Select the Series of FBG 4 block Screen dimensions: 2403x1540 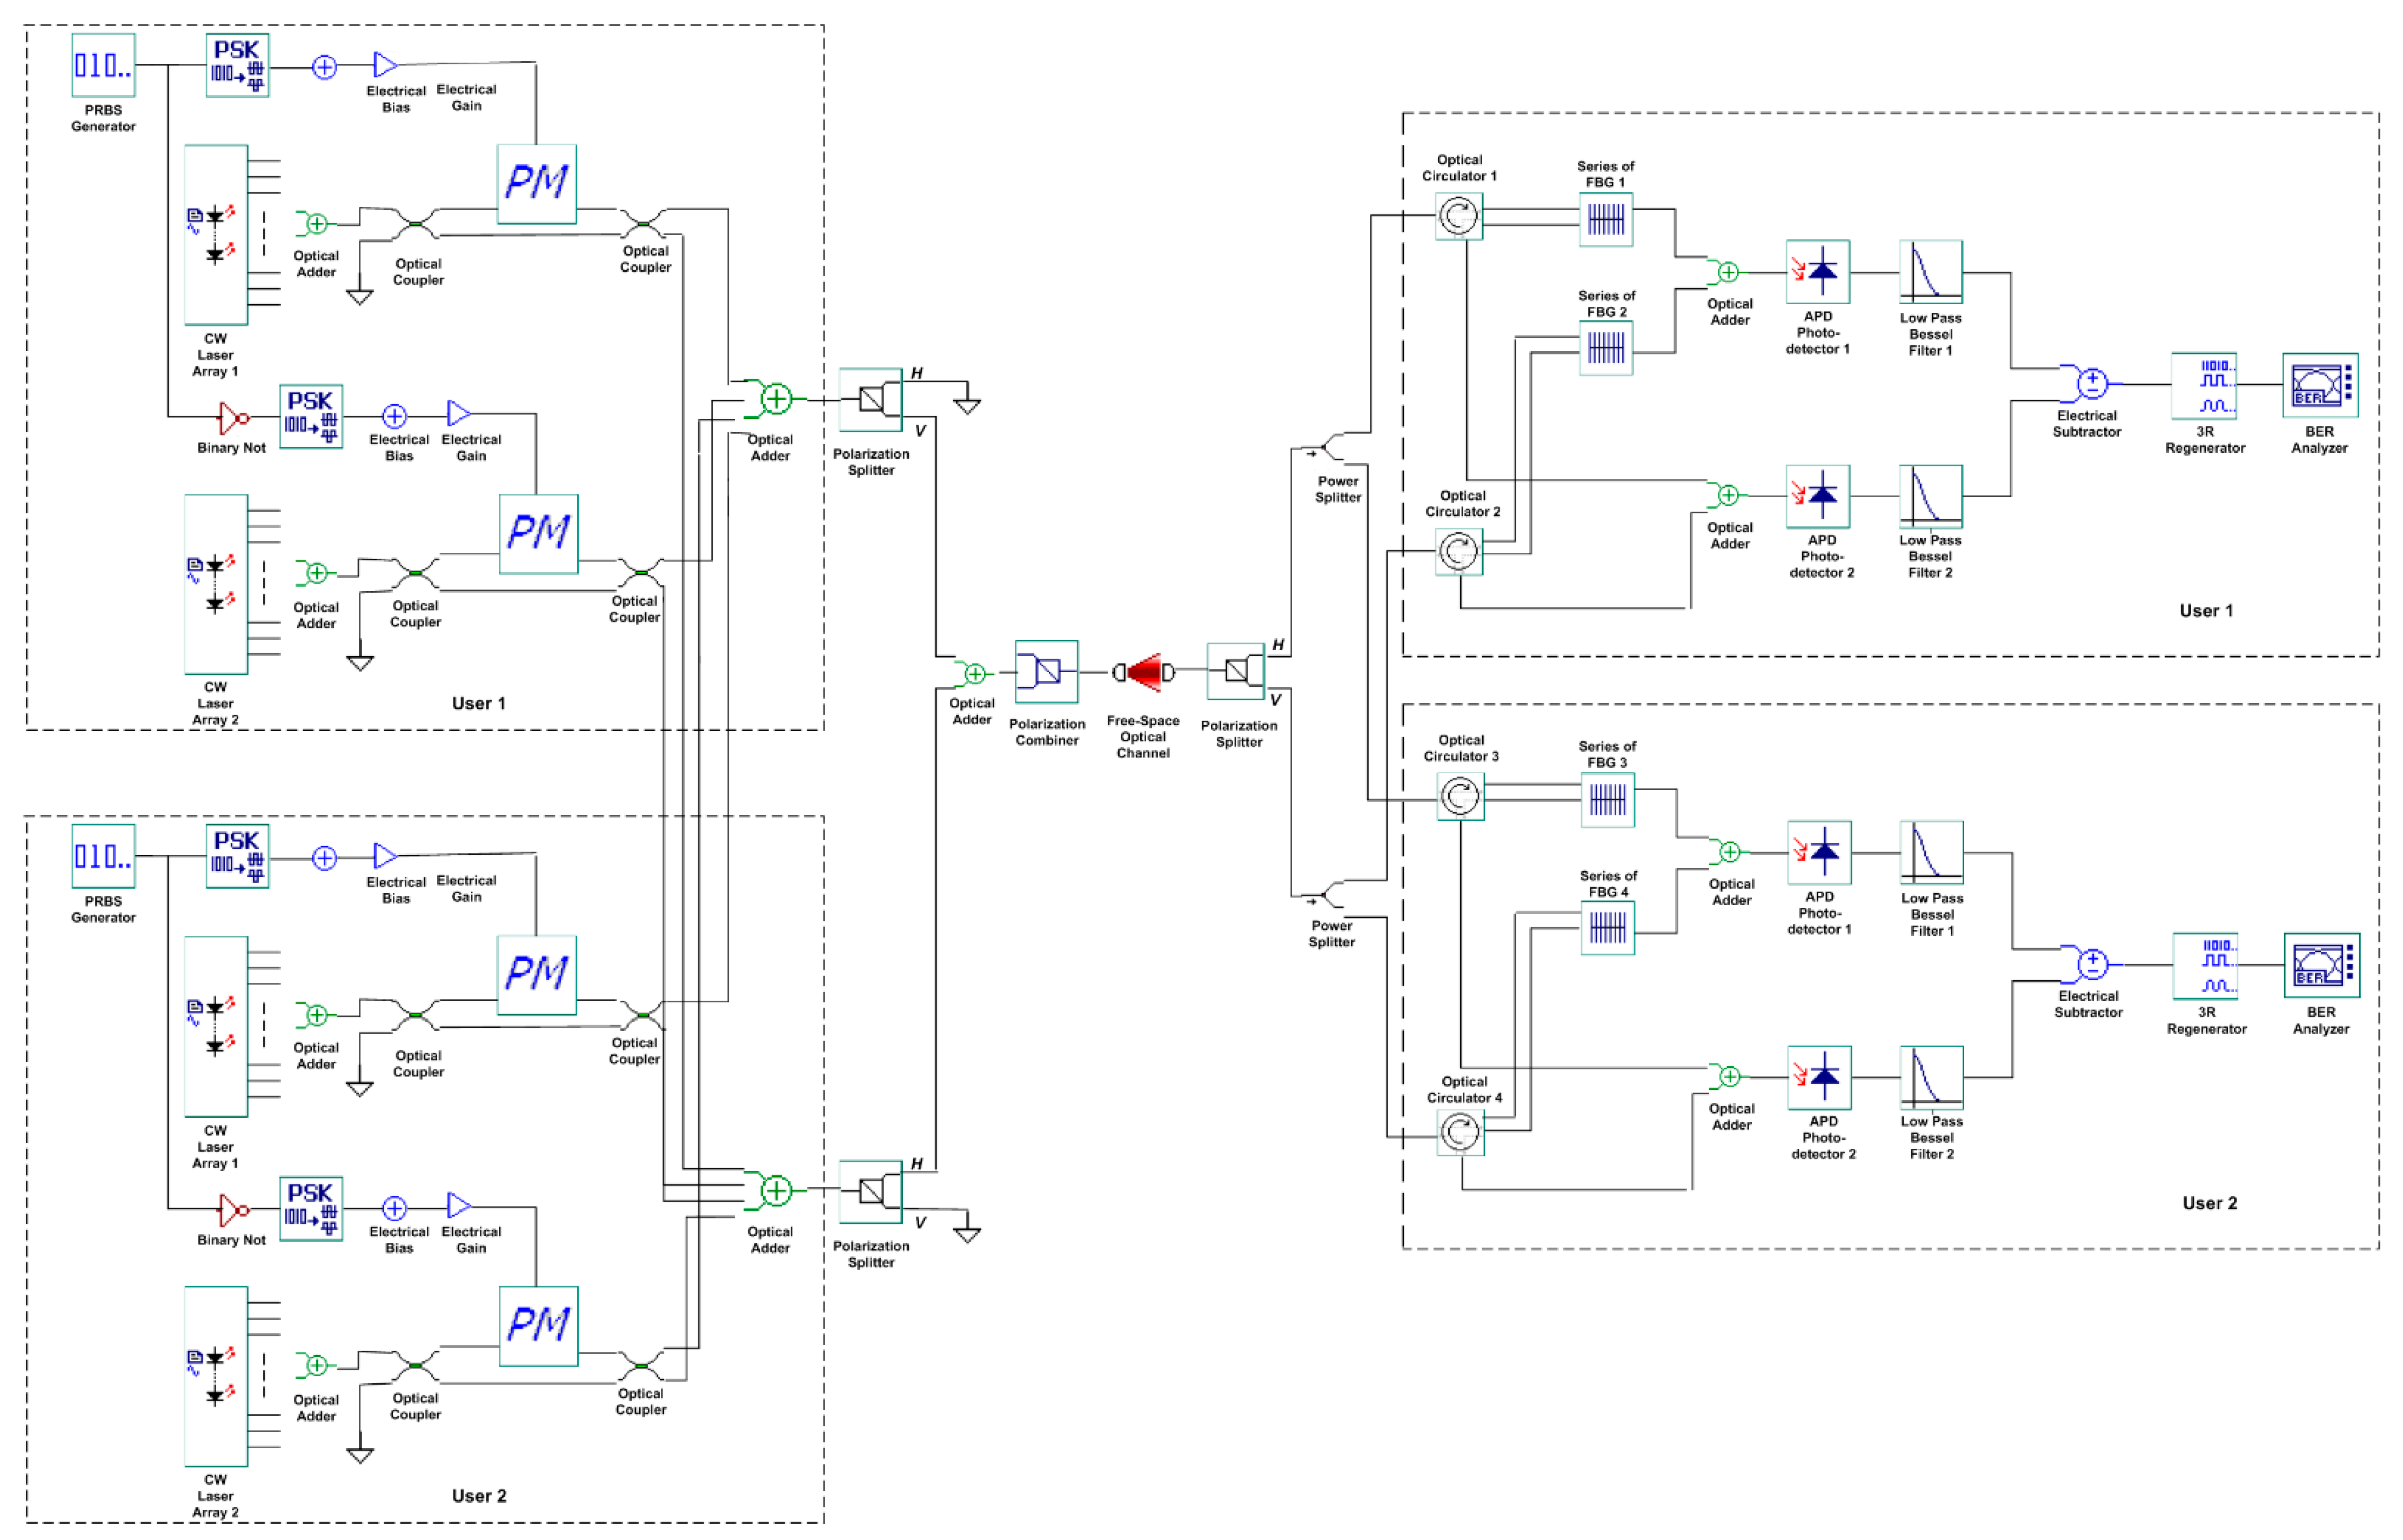pyautogui.click(x=1607, y=929)
